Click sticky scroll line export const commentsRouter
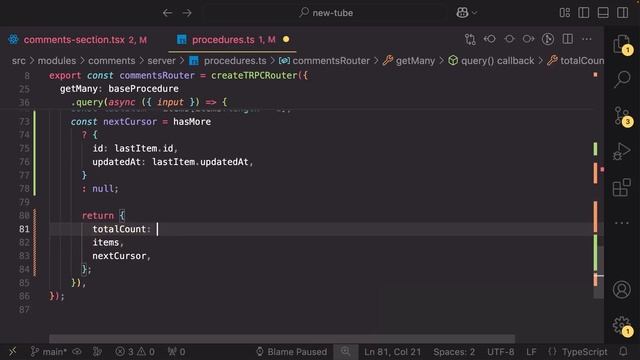640x360 pixels. pos(178,76)
